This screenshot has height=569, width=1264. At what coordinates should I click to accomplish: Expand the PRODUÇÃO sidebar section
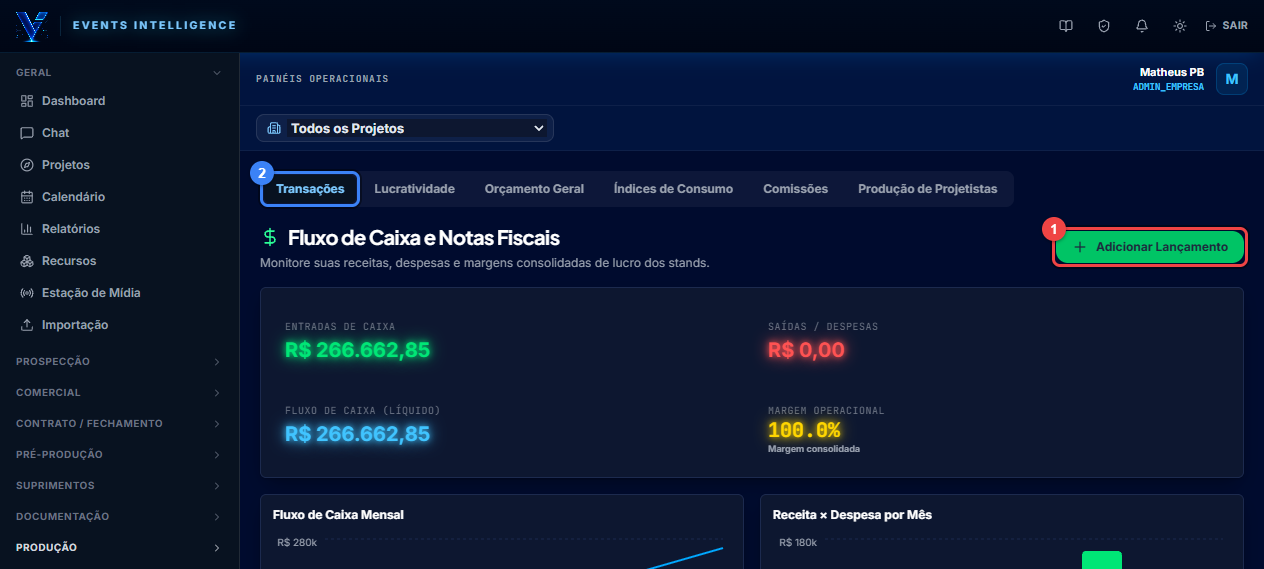pyautogui.click(x=120, y=547)
